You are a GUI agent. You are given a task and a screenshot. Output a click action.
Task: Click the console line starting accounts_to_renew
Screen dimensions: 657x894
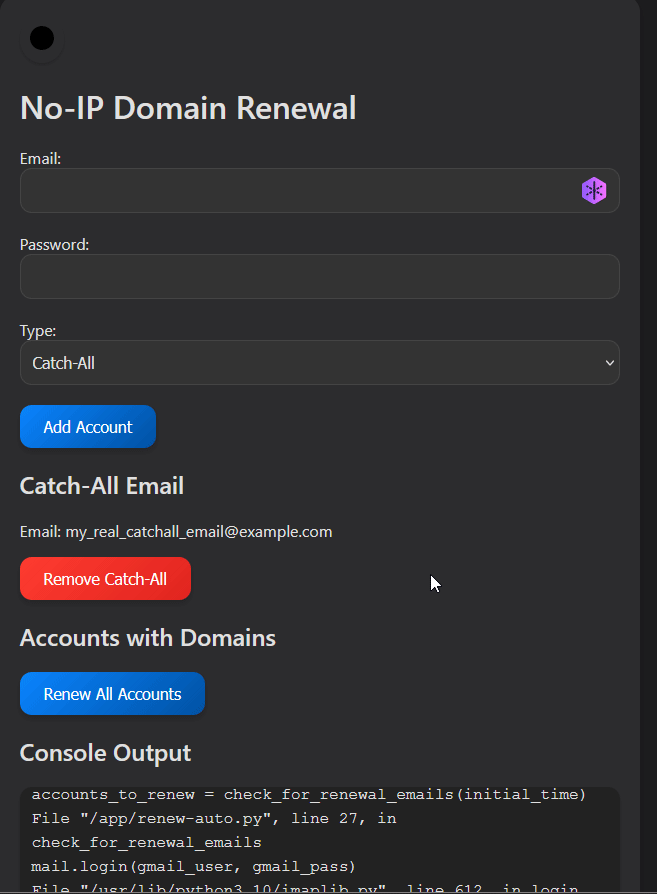[309, 795]
